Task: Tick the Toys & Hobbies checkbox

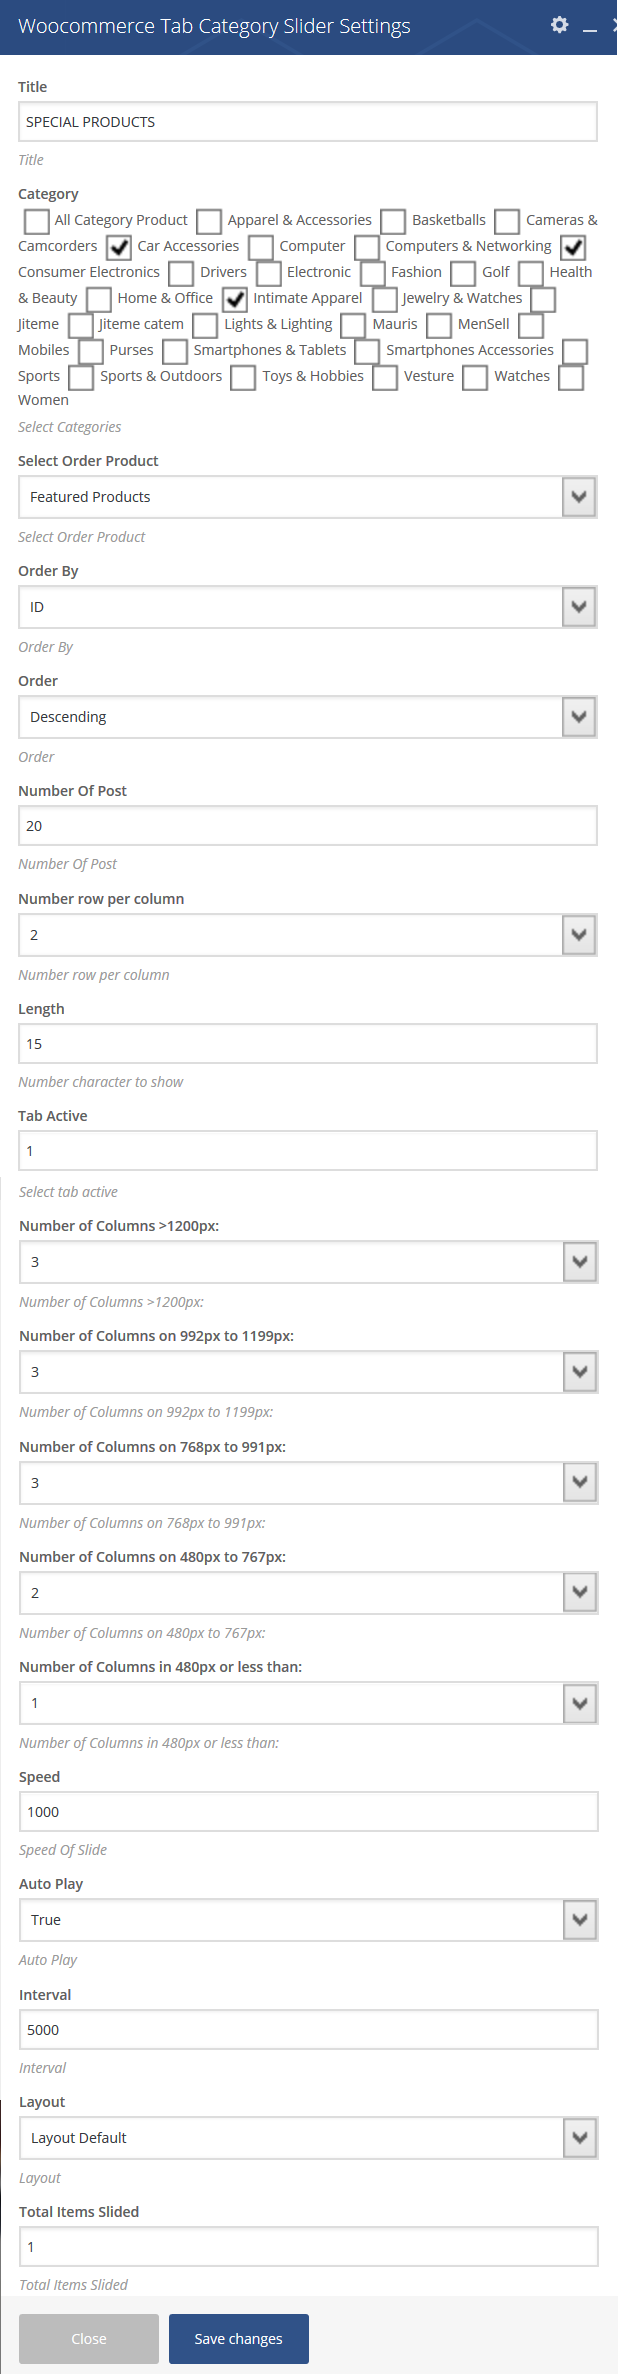Action: pos(243,377)
